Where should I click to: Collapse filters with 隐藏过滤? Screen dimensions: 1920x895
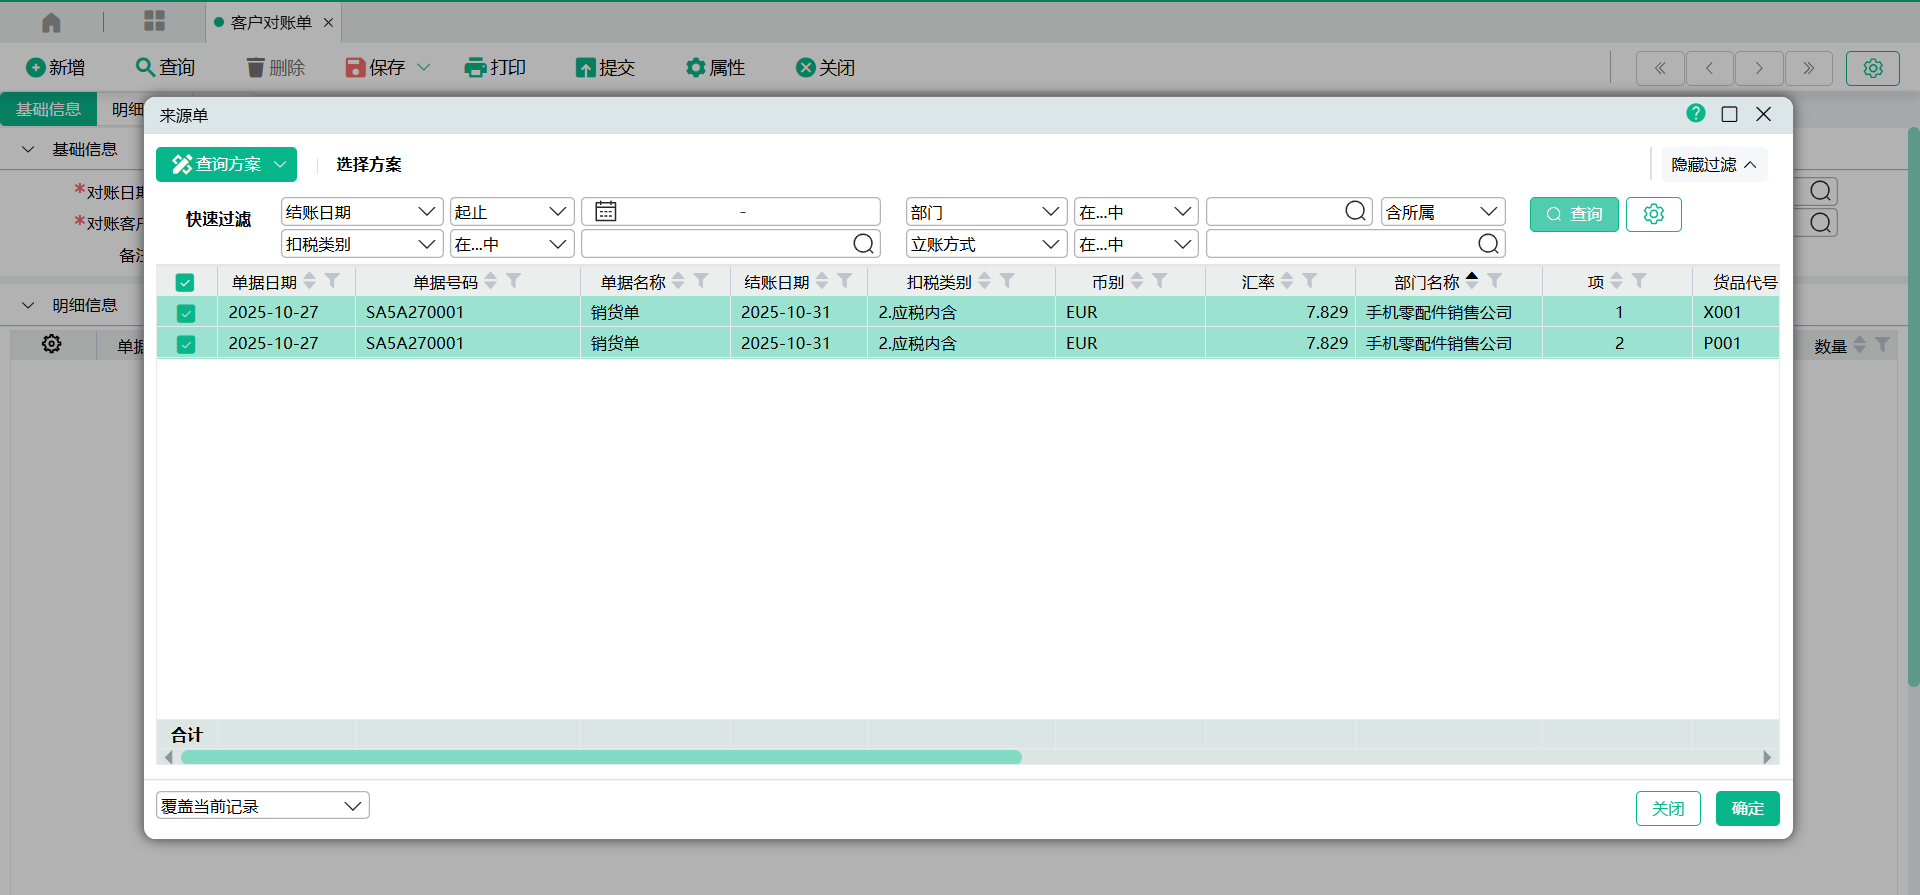(1713, 165)
